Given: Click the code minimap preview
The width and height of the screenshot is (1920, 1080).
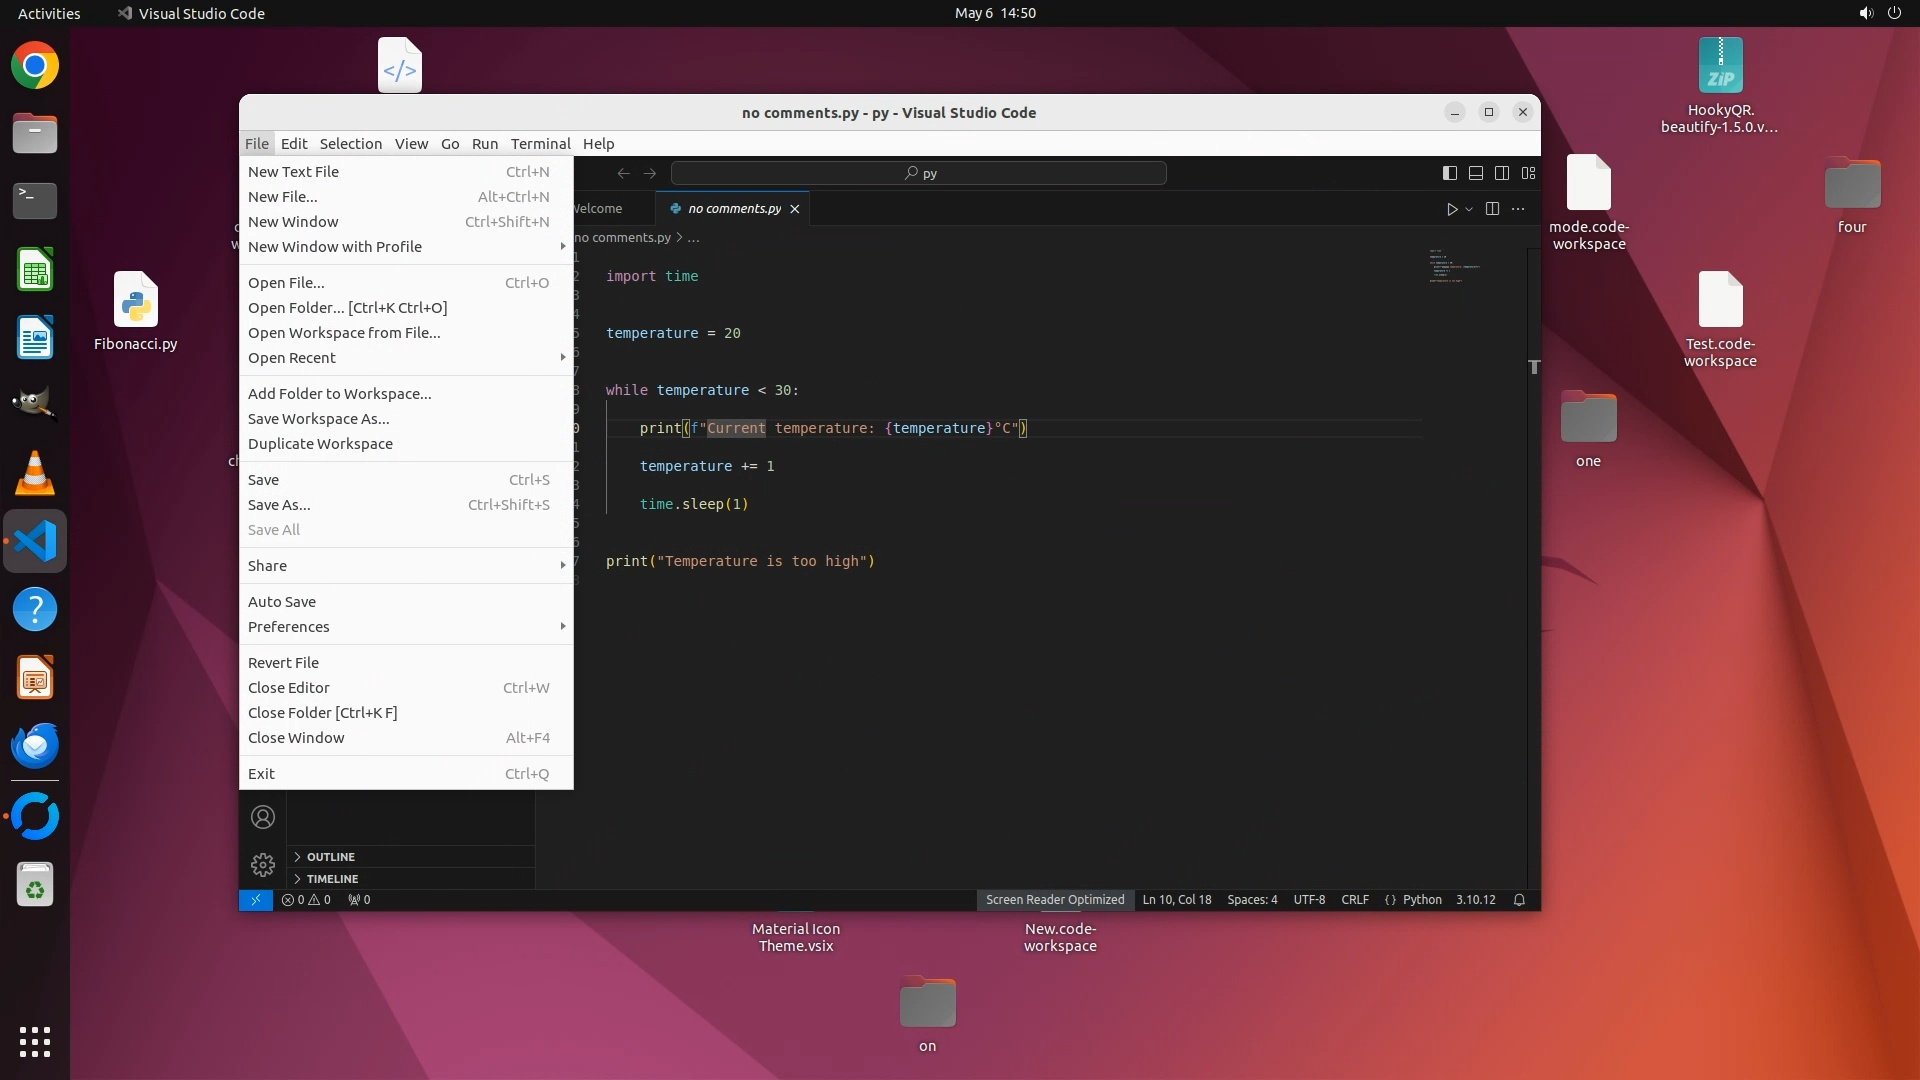Looking at the screenshot, I should 1455,266.
